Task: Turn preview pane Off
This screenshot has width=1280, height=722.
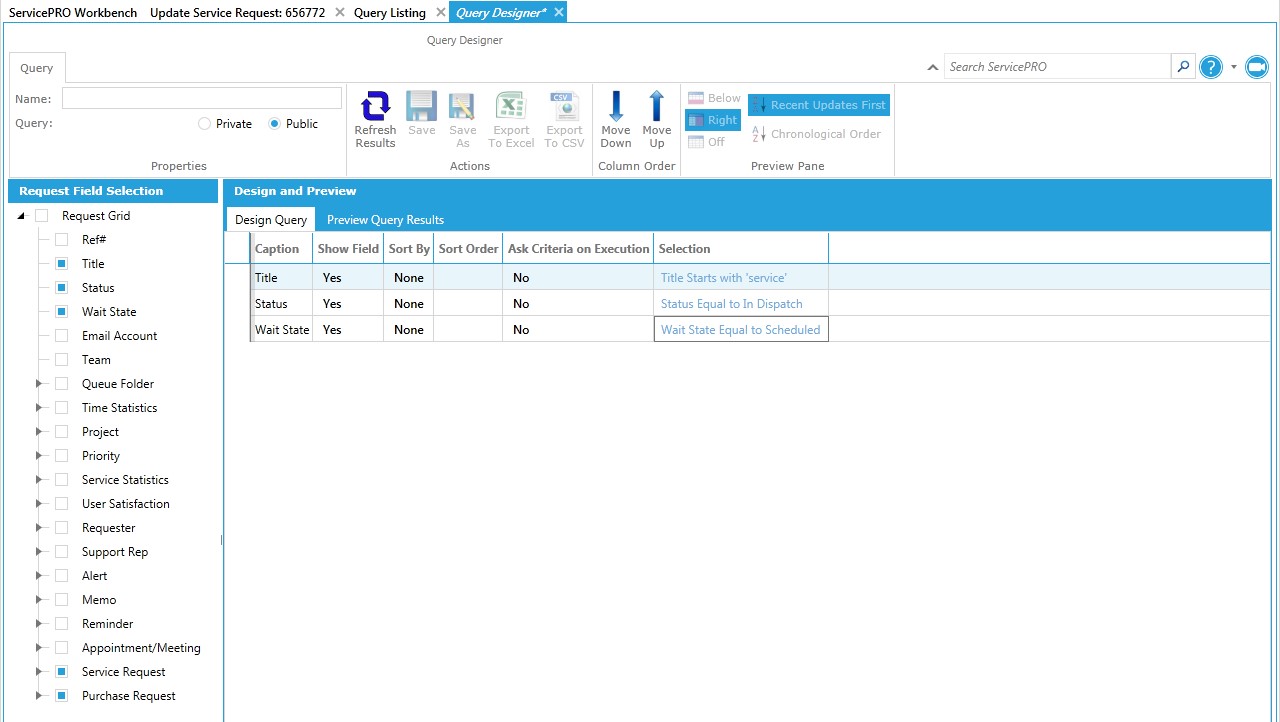Action: pos(707,142)
